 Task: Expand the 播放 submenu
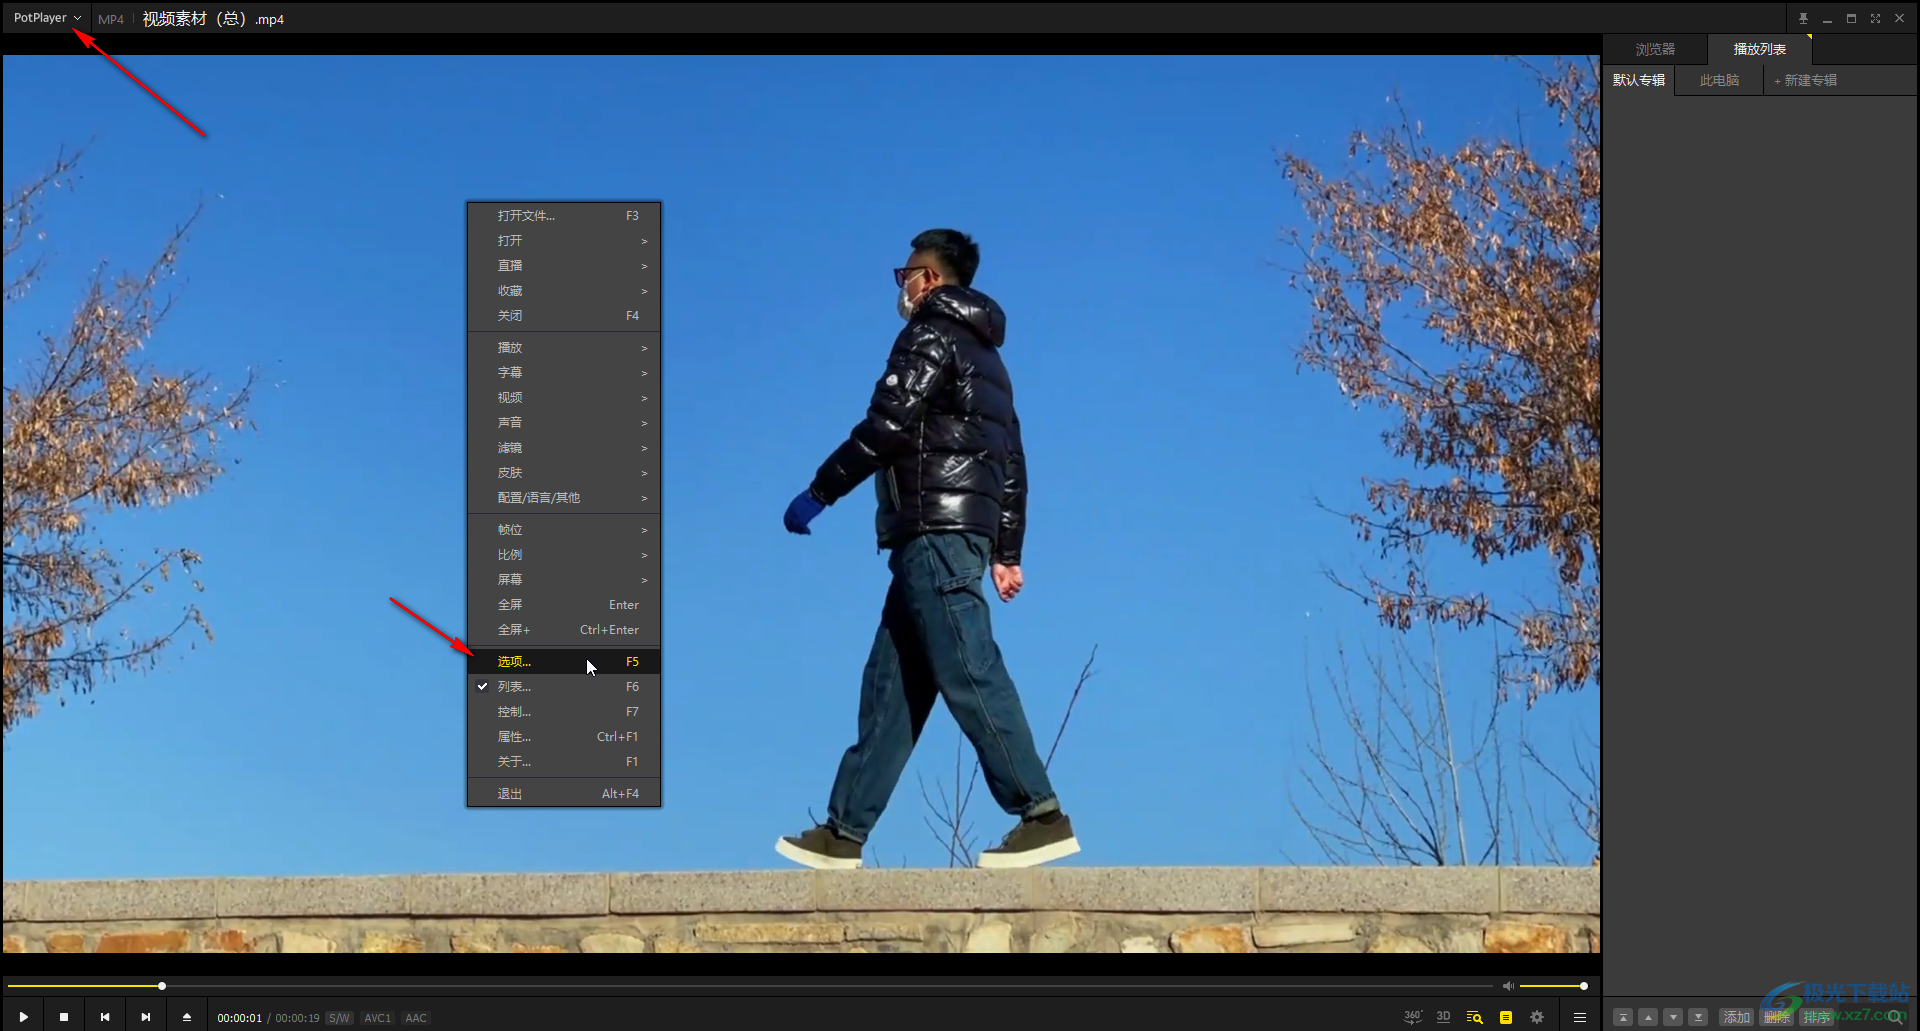pyautogui.click(x=564, y=348)
